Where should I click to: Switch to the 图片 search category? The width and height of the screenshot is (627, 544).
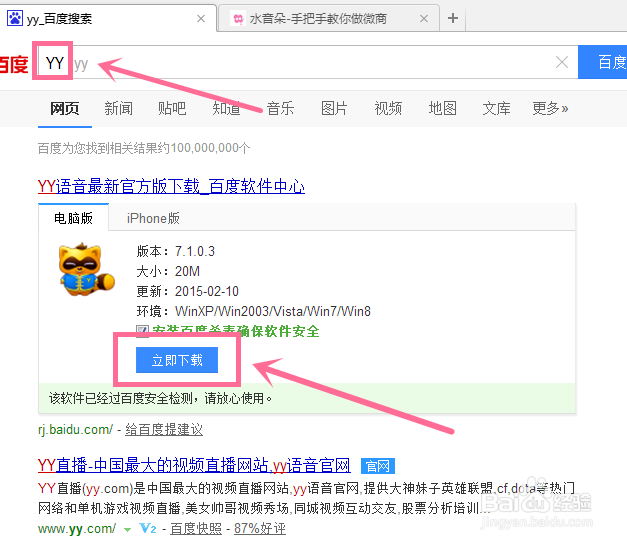point(334,108)
